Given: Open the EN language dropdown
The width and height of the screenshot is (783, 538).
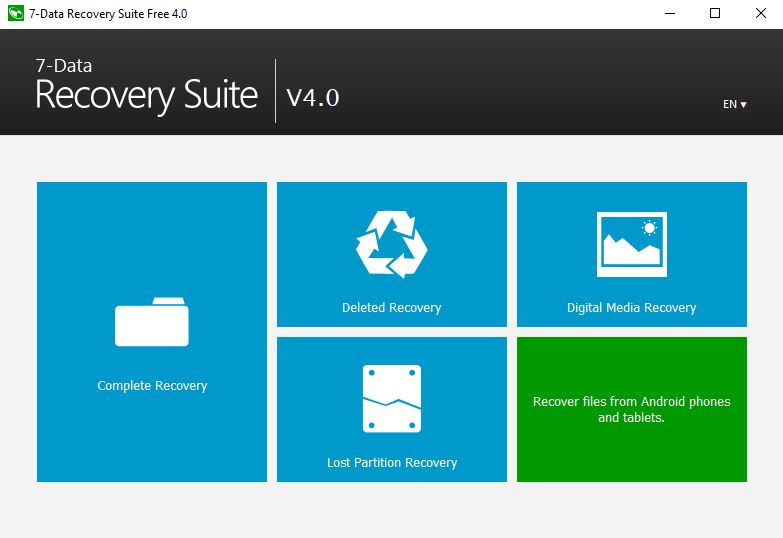Looking at the screenshot, I should 735,104.
